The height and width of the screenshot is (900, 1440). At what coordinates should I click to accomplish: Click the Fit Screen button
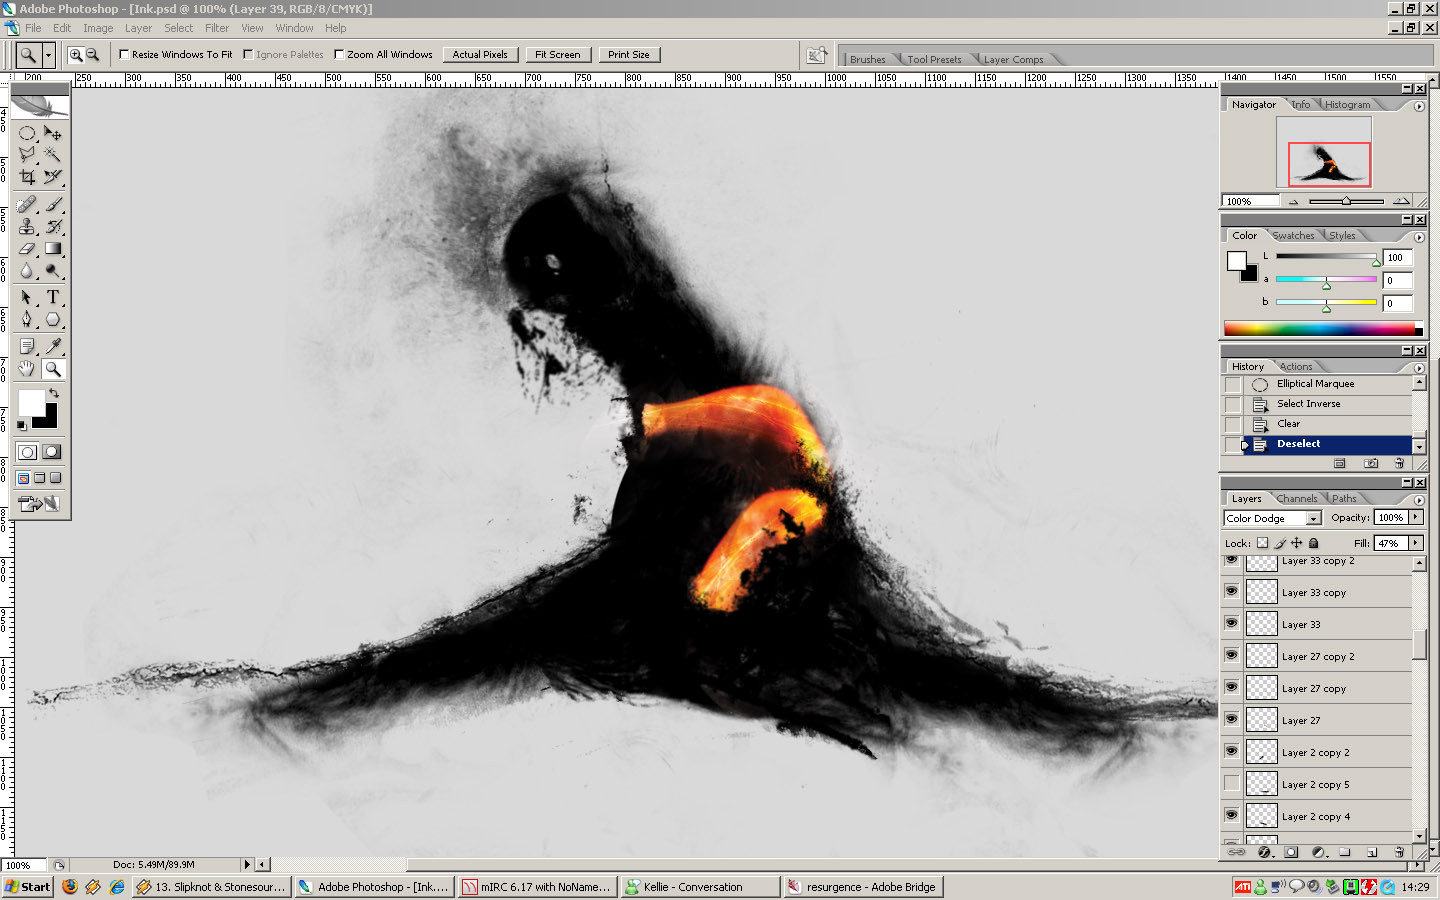point(557,55)
